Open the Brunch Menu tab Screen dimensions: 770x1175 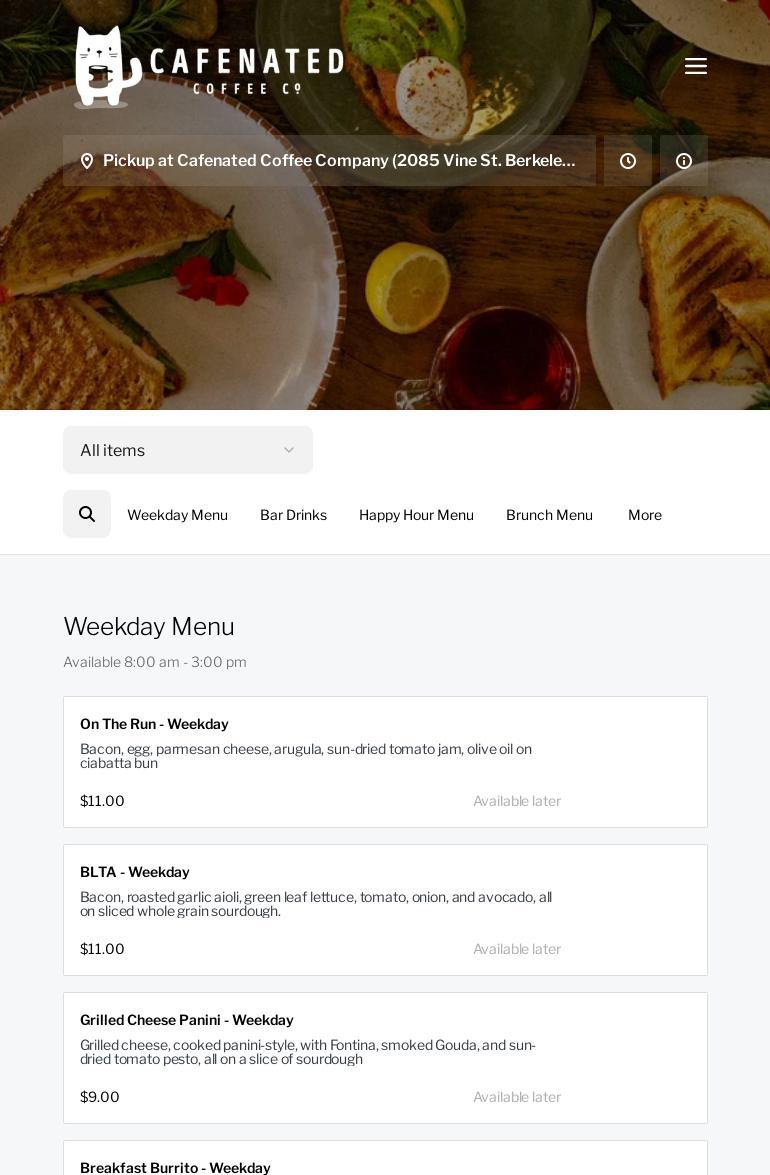[x=549, y=515]
